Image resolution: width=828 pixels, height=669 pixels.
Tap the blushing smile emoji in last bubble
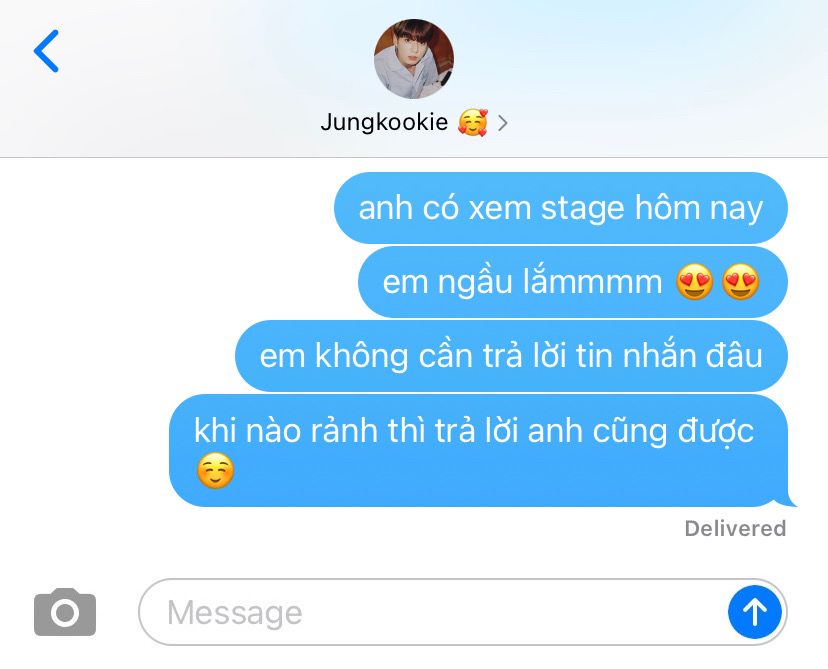pos(215,470)
